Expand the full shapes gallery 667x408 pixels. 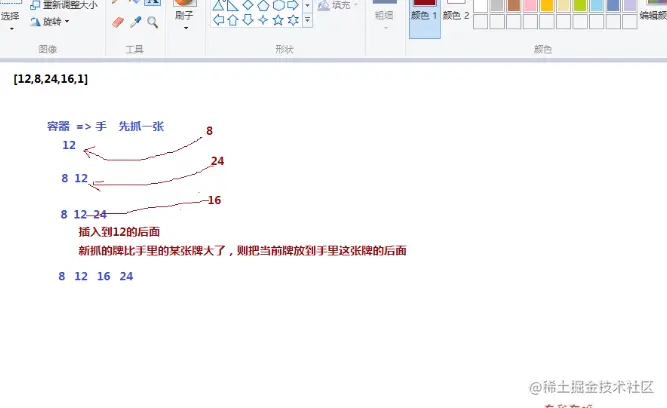(308, 20)
